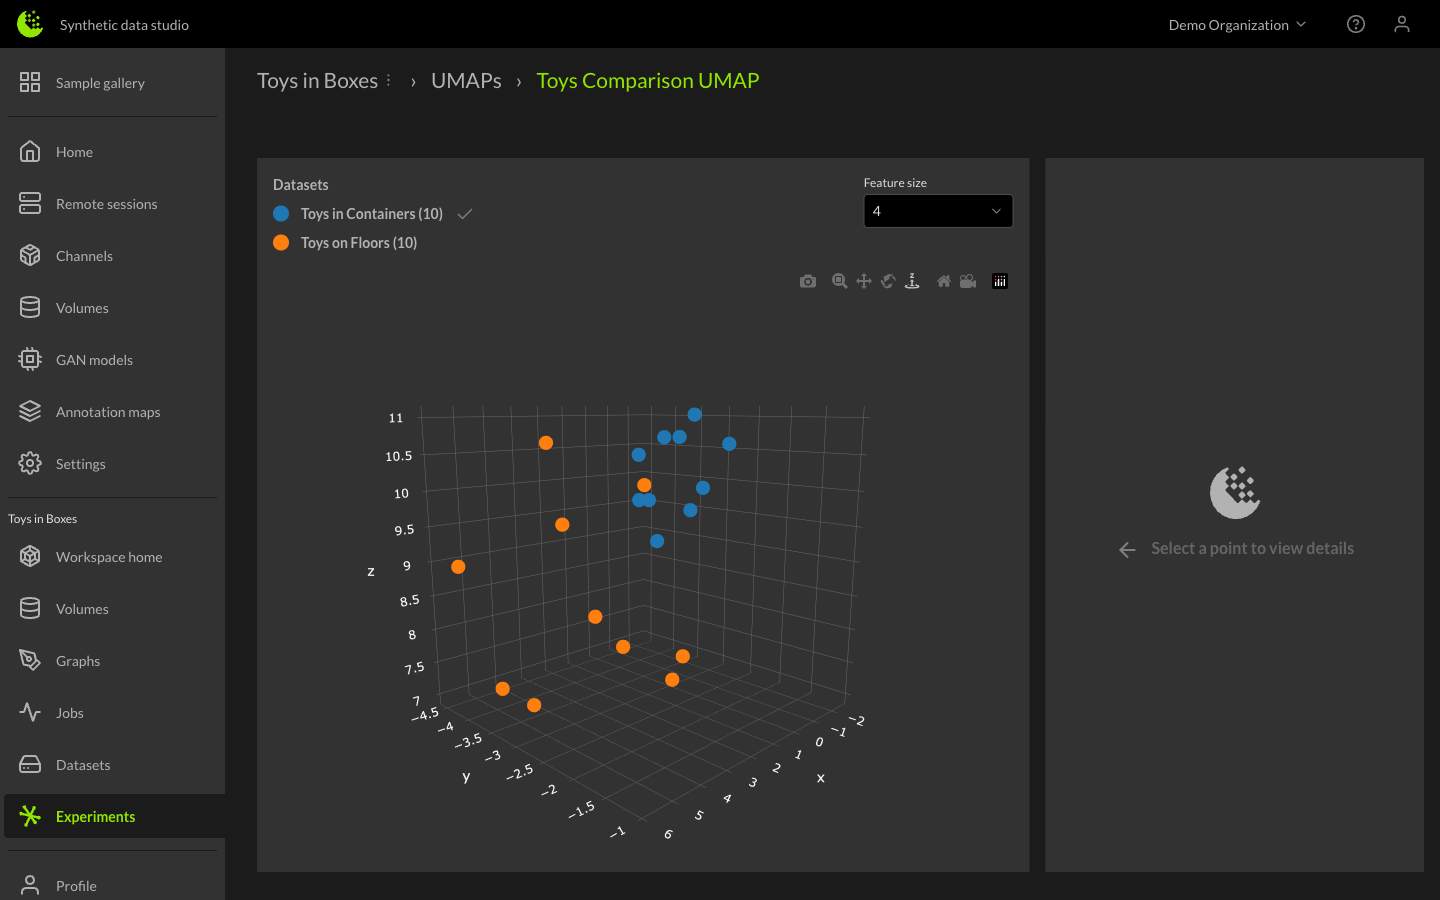Navigate to UMAPs breadcrumb link
This screenshot has width=1440, height=900.
pos(466,81)
